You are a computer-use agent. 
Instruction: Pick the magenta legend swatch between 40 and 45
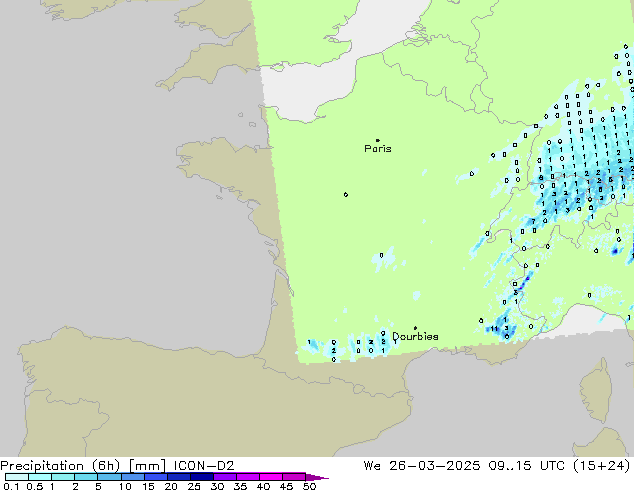(x=271, y=477)
